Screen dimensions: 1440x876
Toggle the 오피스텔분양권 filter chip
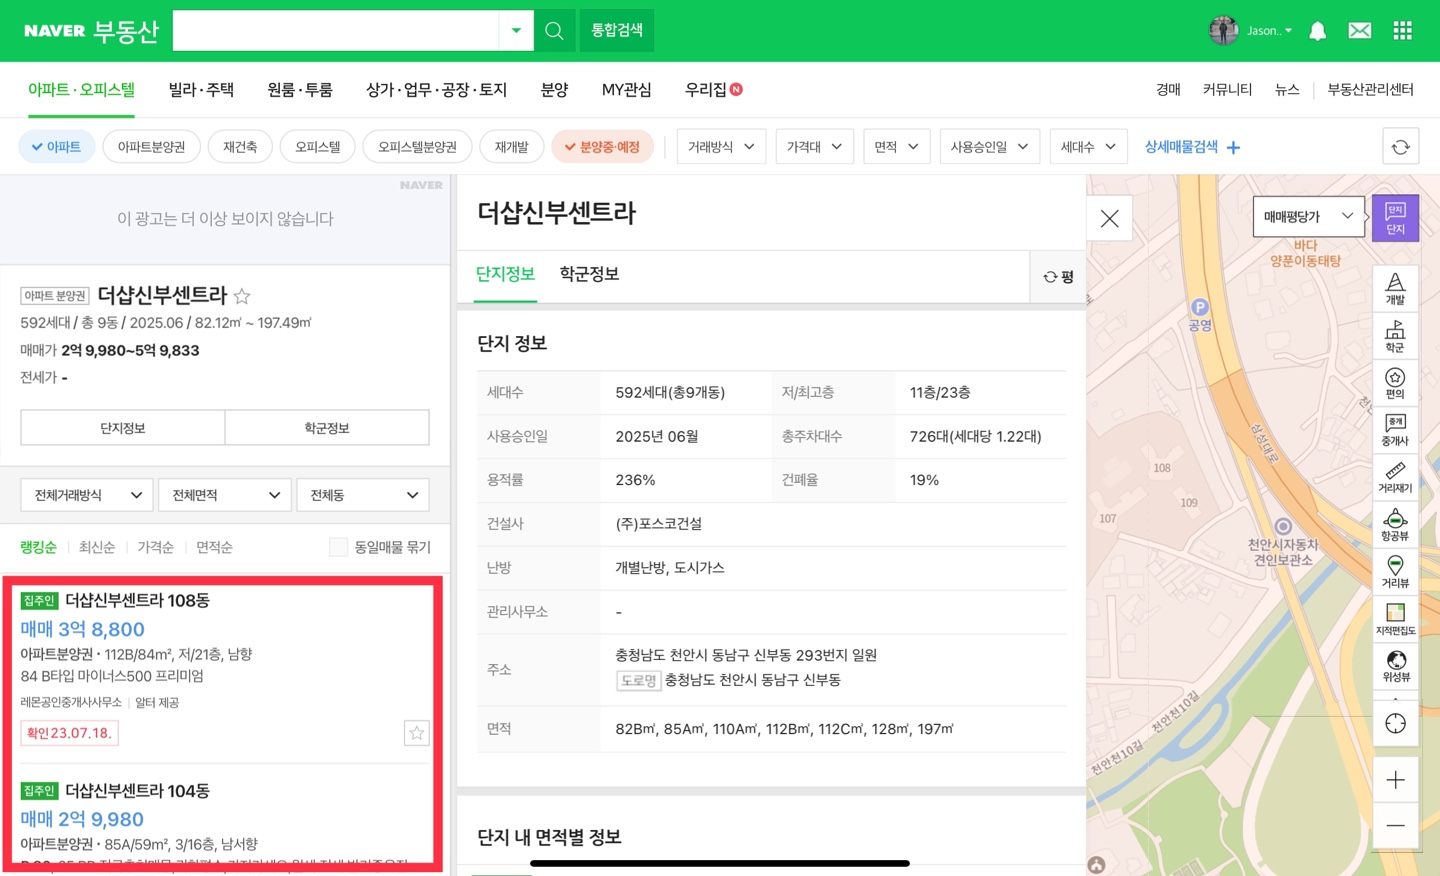pos(417,147)
